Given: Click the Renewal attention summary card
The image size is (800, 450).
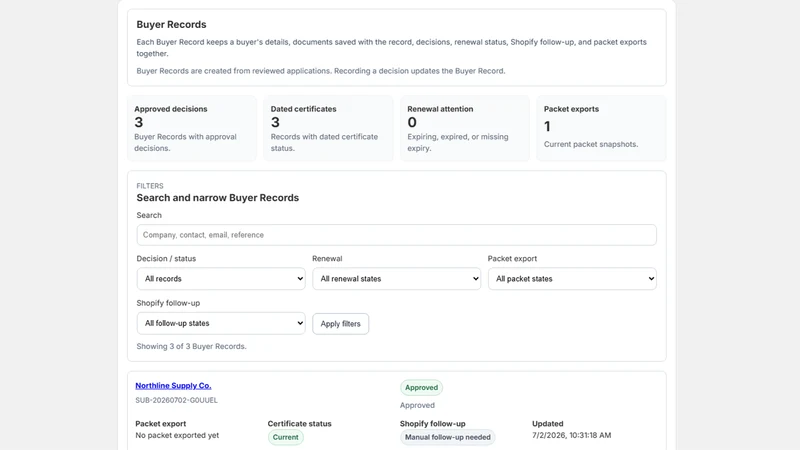Looking at the screenshot, I should 465,128.
